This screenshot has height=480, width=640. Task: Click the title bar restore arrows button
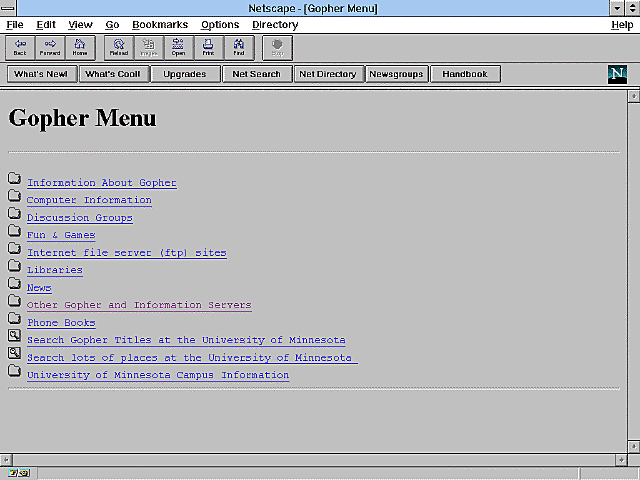632,8
